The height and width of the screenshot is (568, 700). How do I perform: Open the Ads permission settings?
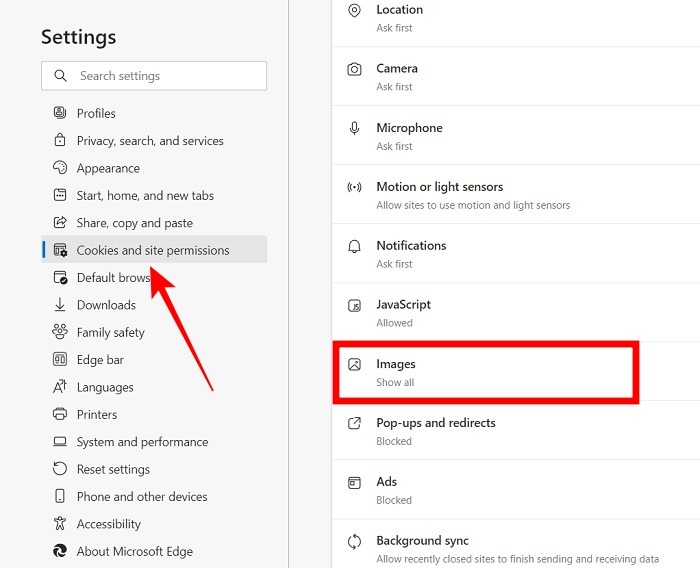[x=387, y=482]
